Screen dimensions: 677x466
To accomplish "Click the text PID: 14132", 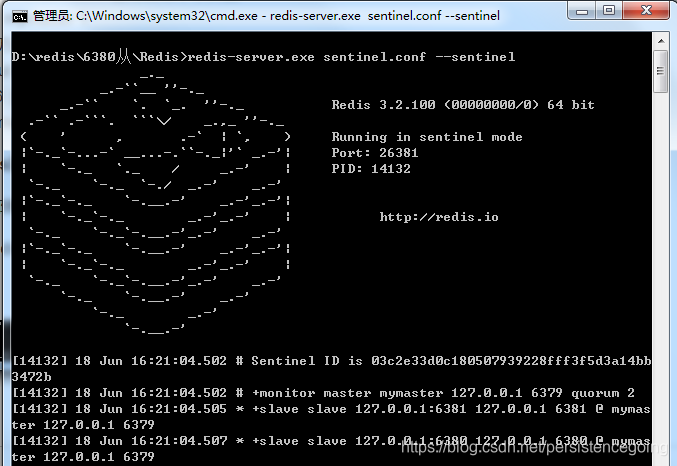I will click(370, 169).
